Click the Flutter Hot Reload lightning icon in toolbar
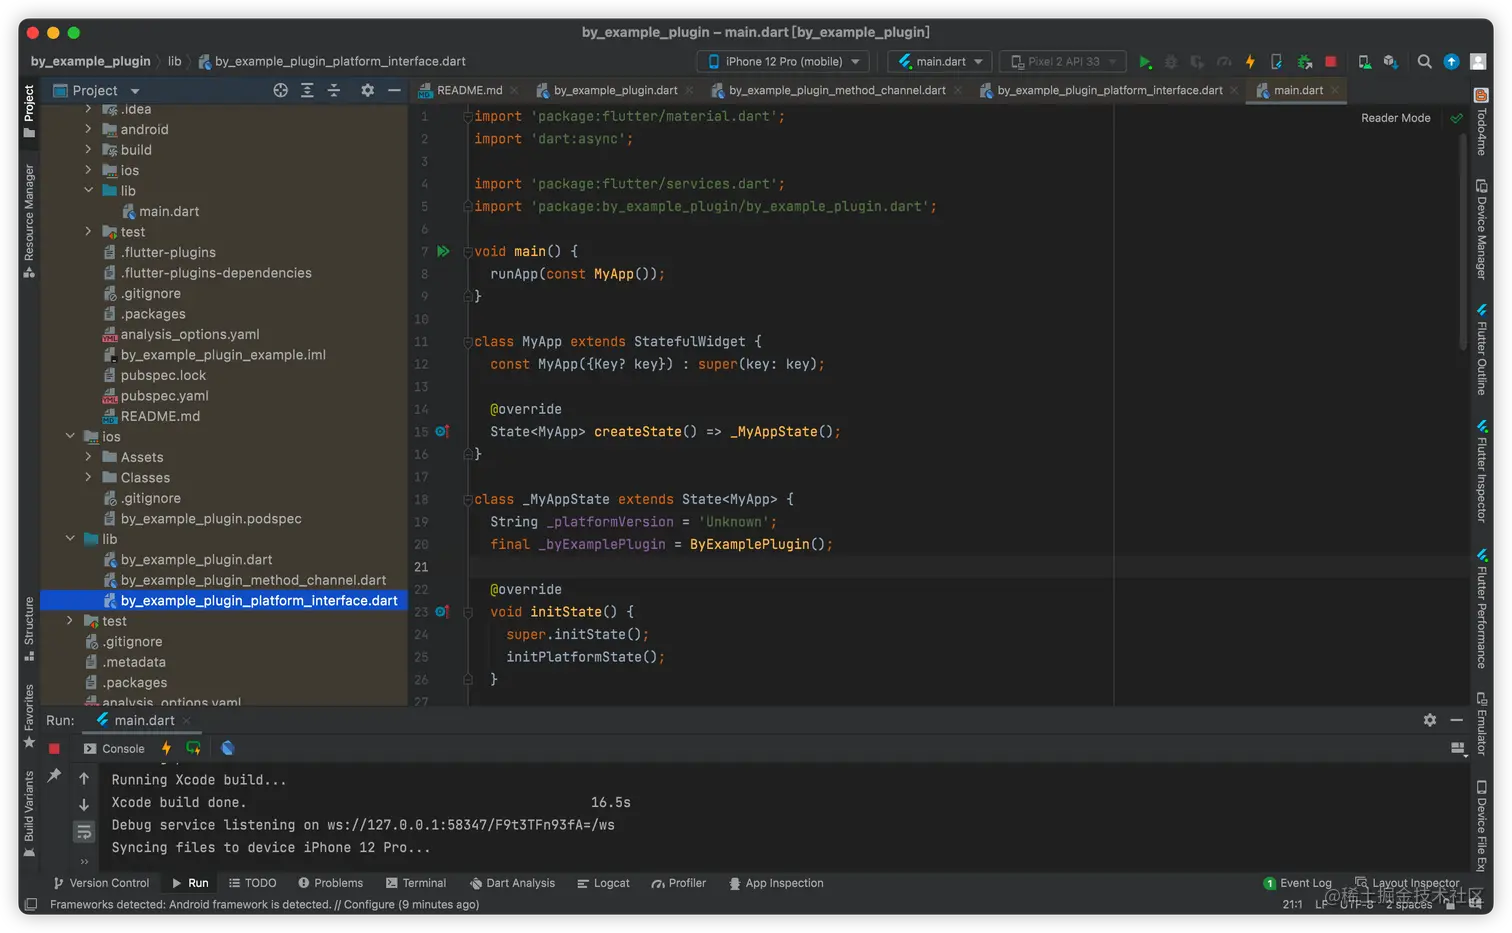The image size is (1512, 933). [x=1250, y=62]
